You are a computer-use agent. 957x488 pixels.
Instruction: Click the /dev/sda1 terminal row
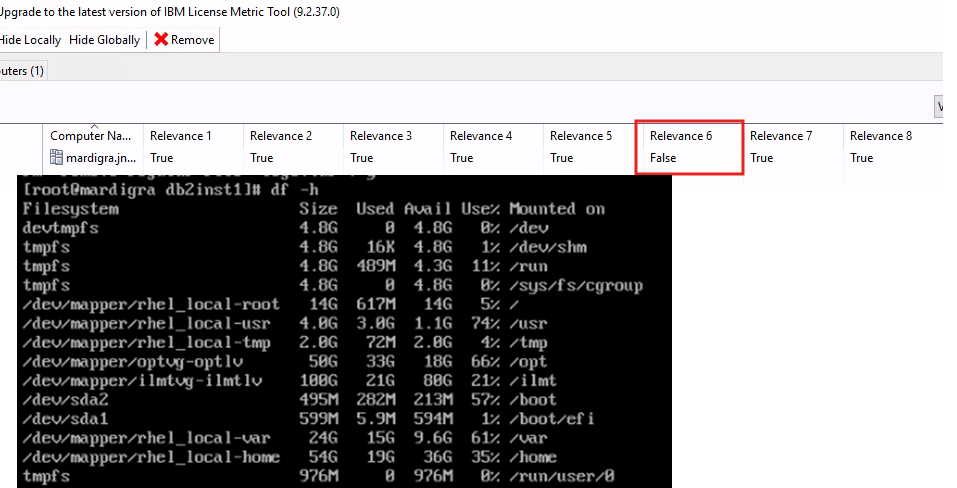[x=308, y=418]
